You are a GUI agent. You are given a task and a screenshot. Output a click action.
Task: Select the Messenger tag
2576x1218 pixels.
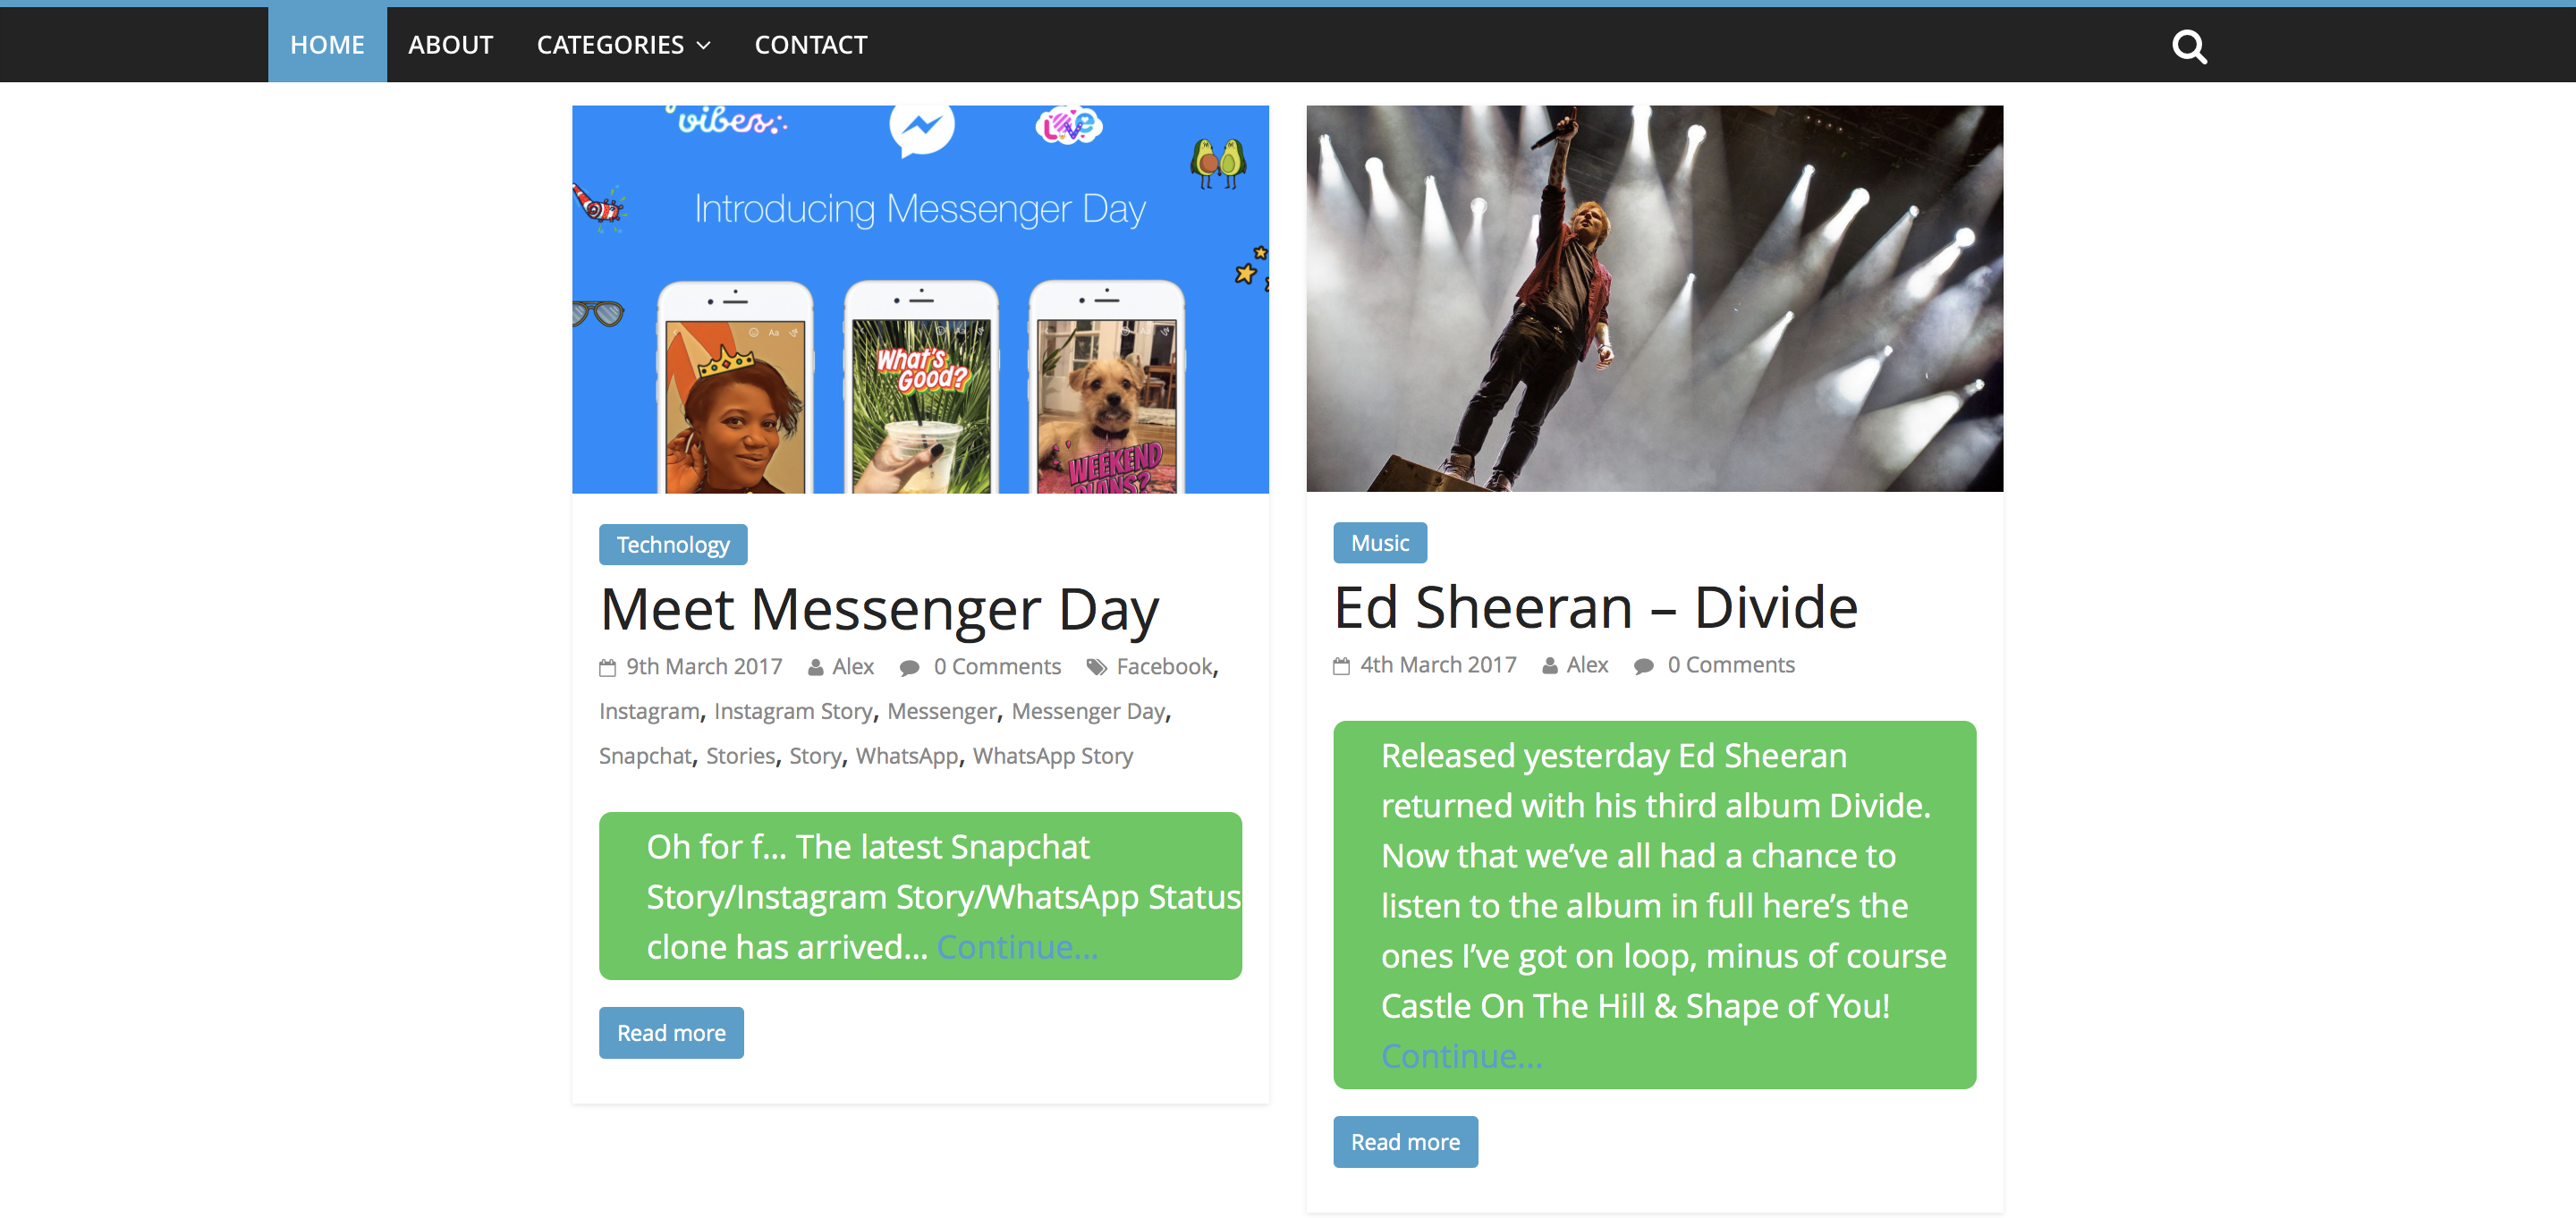click(942, 712)
